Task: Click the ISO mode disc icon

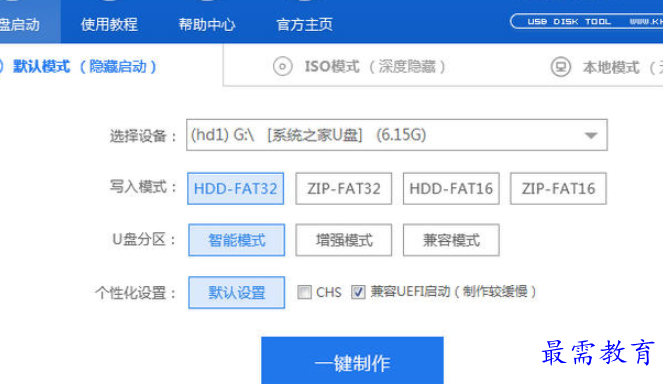Action: point(282,66)
